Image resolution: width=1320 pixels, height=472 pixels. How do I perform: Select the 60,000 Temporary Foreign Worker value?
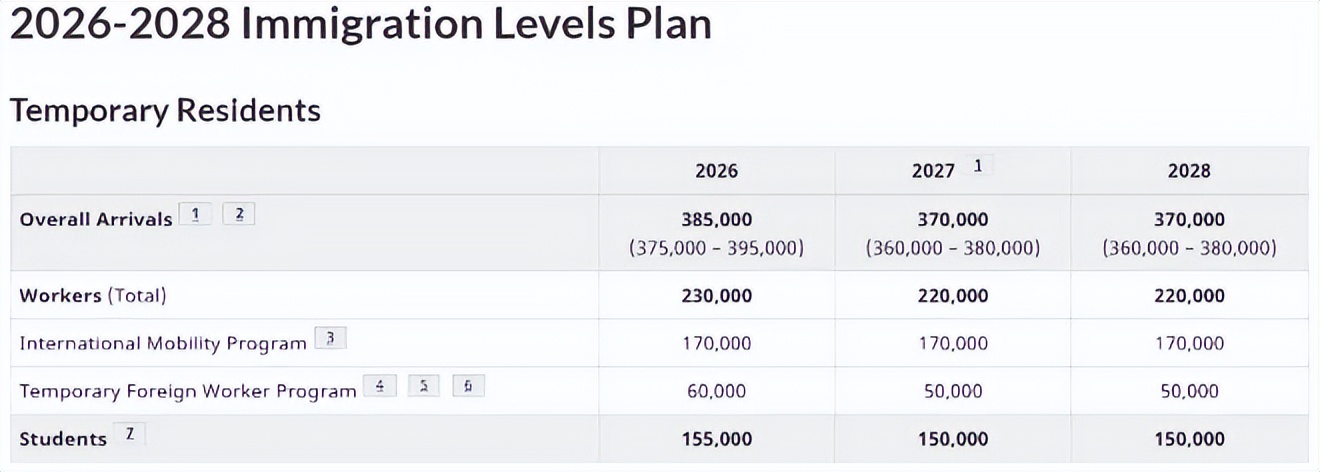(716, 391)
